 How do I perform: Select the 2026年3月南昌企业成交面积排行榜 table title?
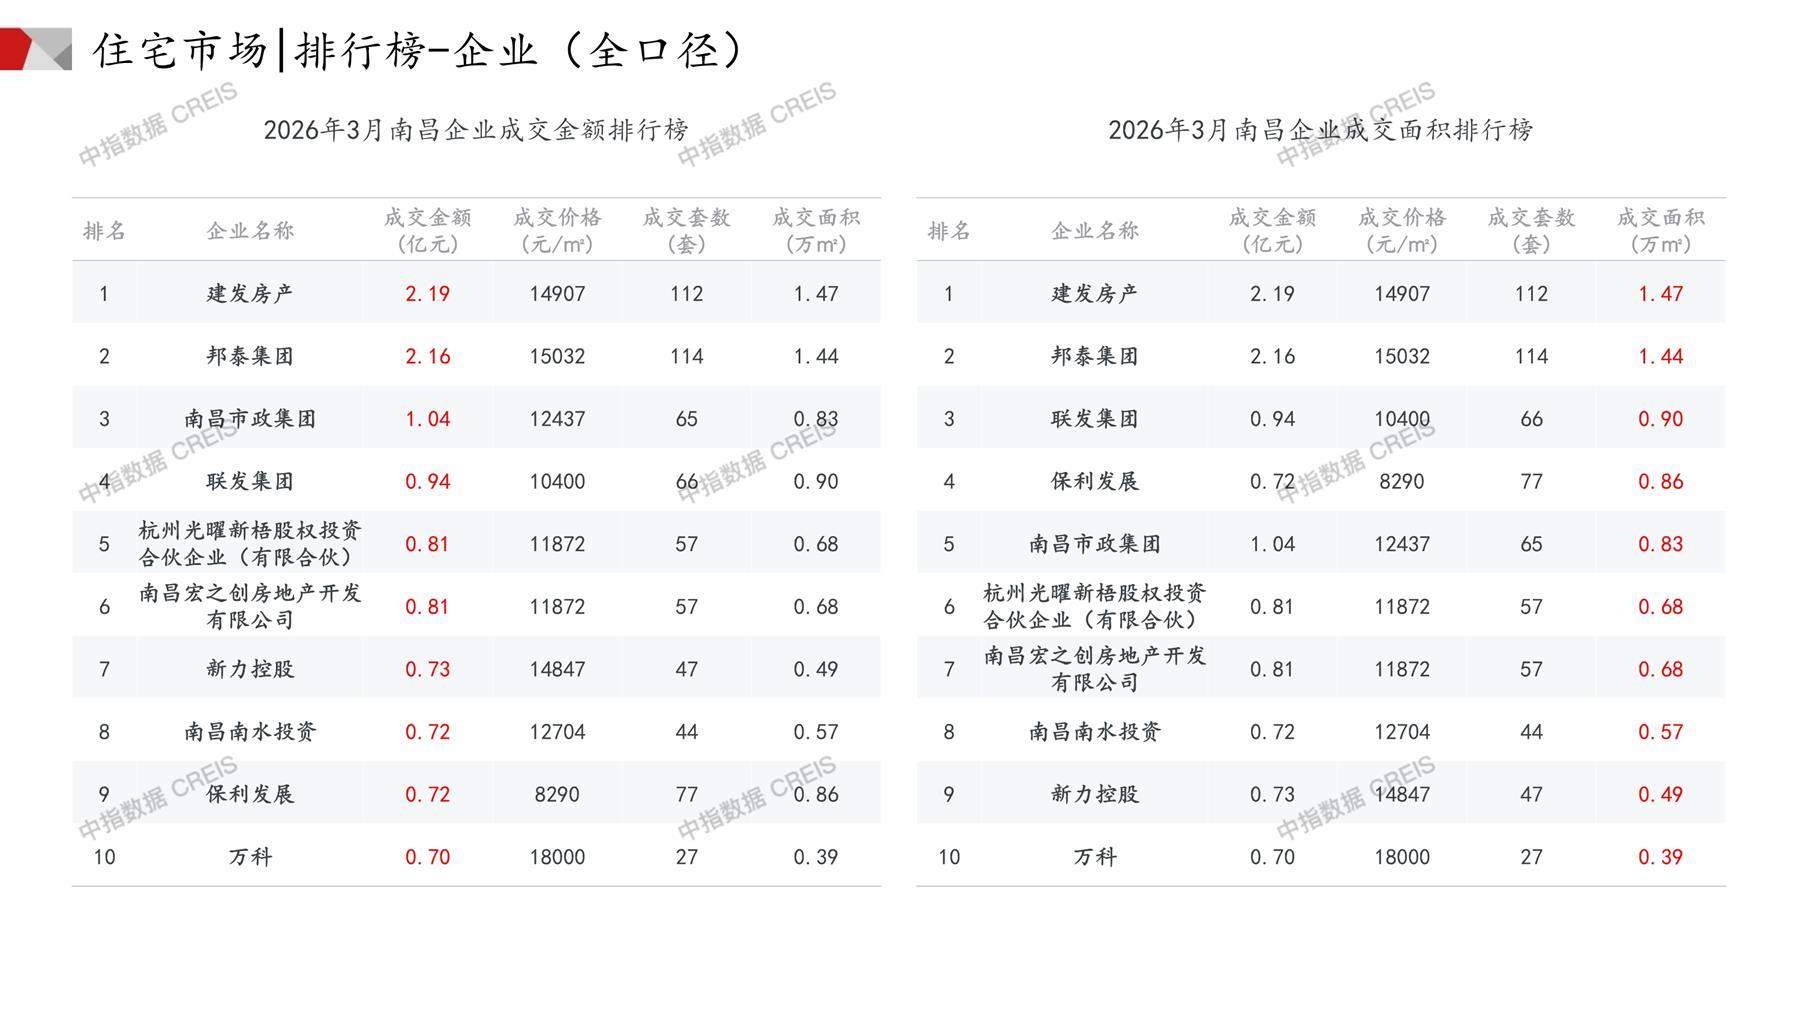click(x=1320, y=130)
